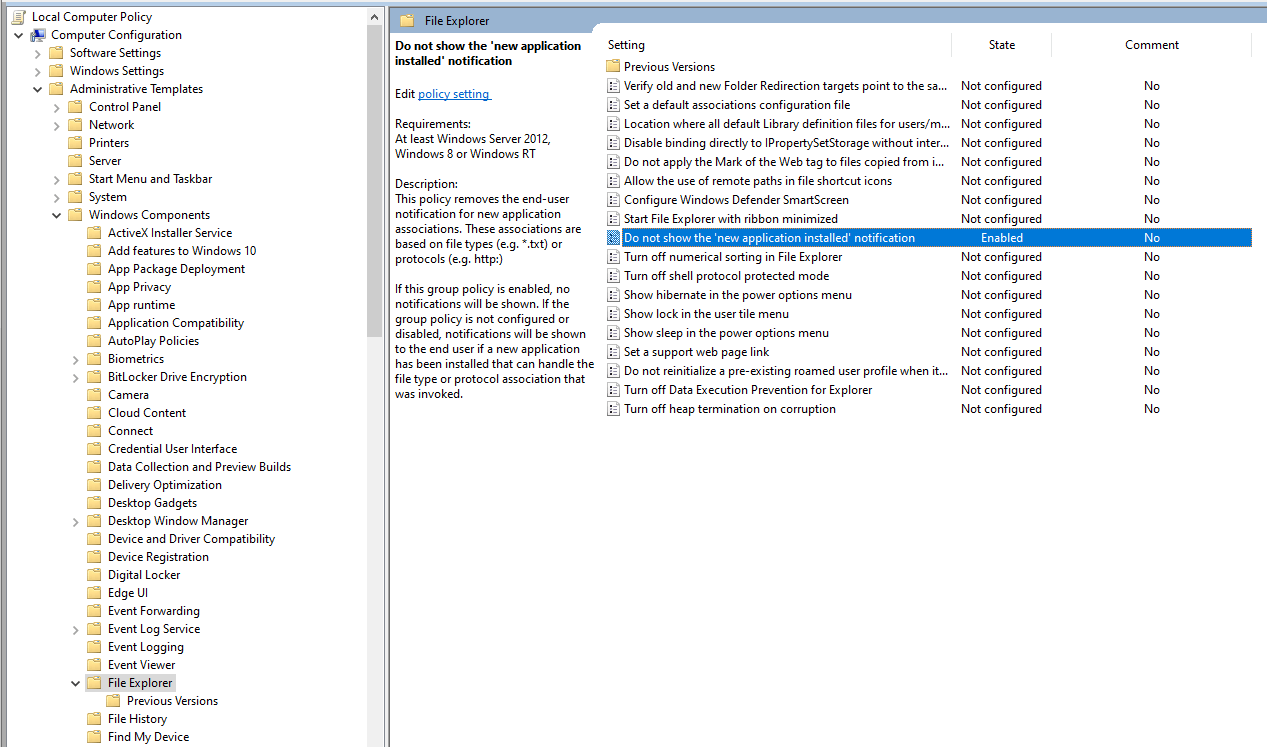Click the Event Viewer folder icon
This screenshot has height=747, width=1267.
point(95,665)
